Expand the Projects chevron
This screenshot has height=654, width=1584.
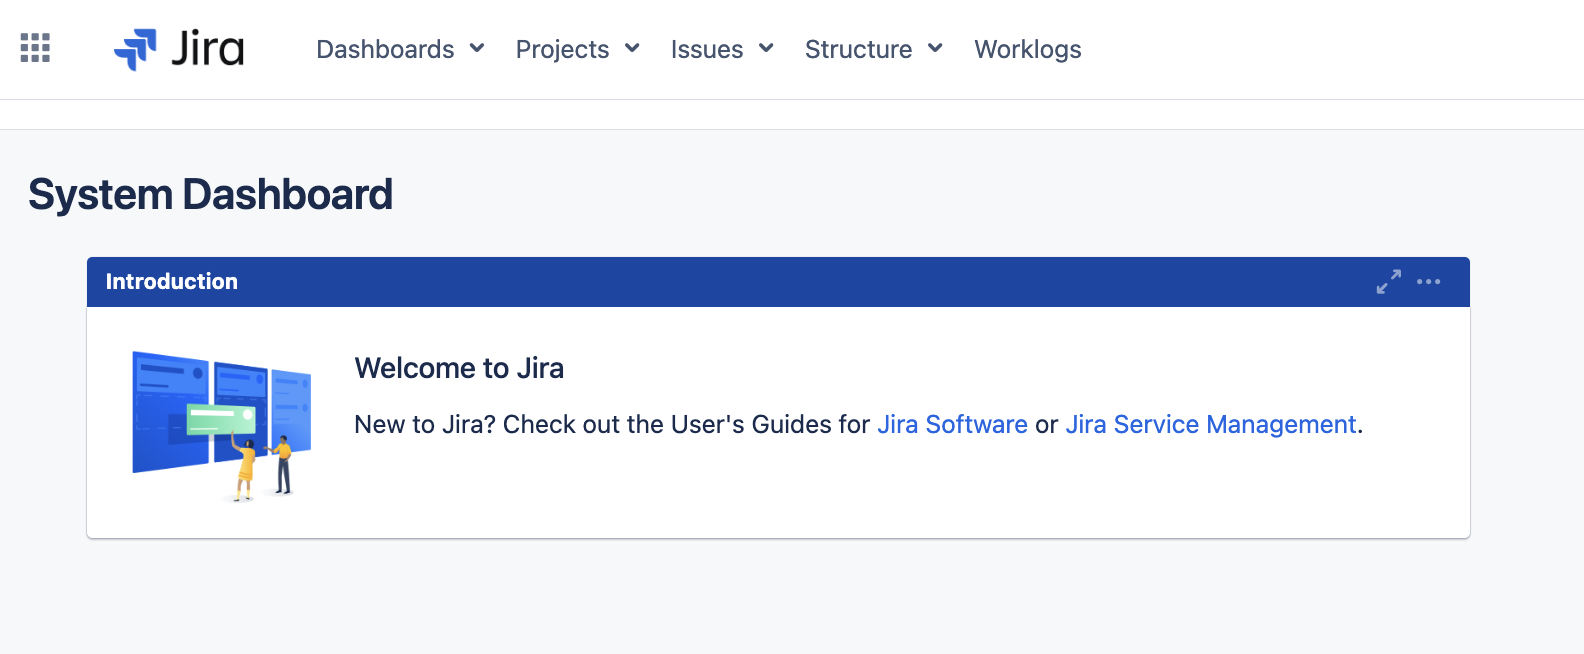pos(632,48)
